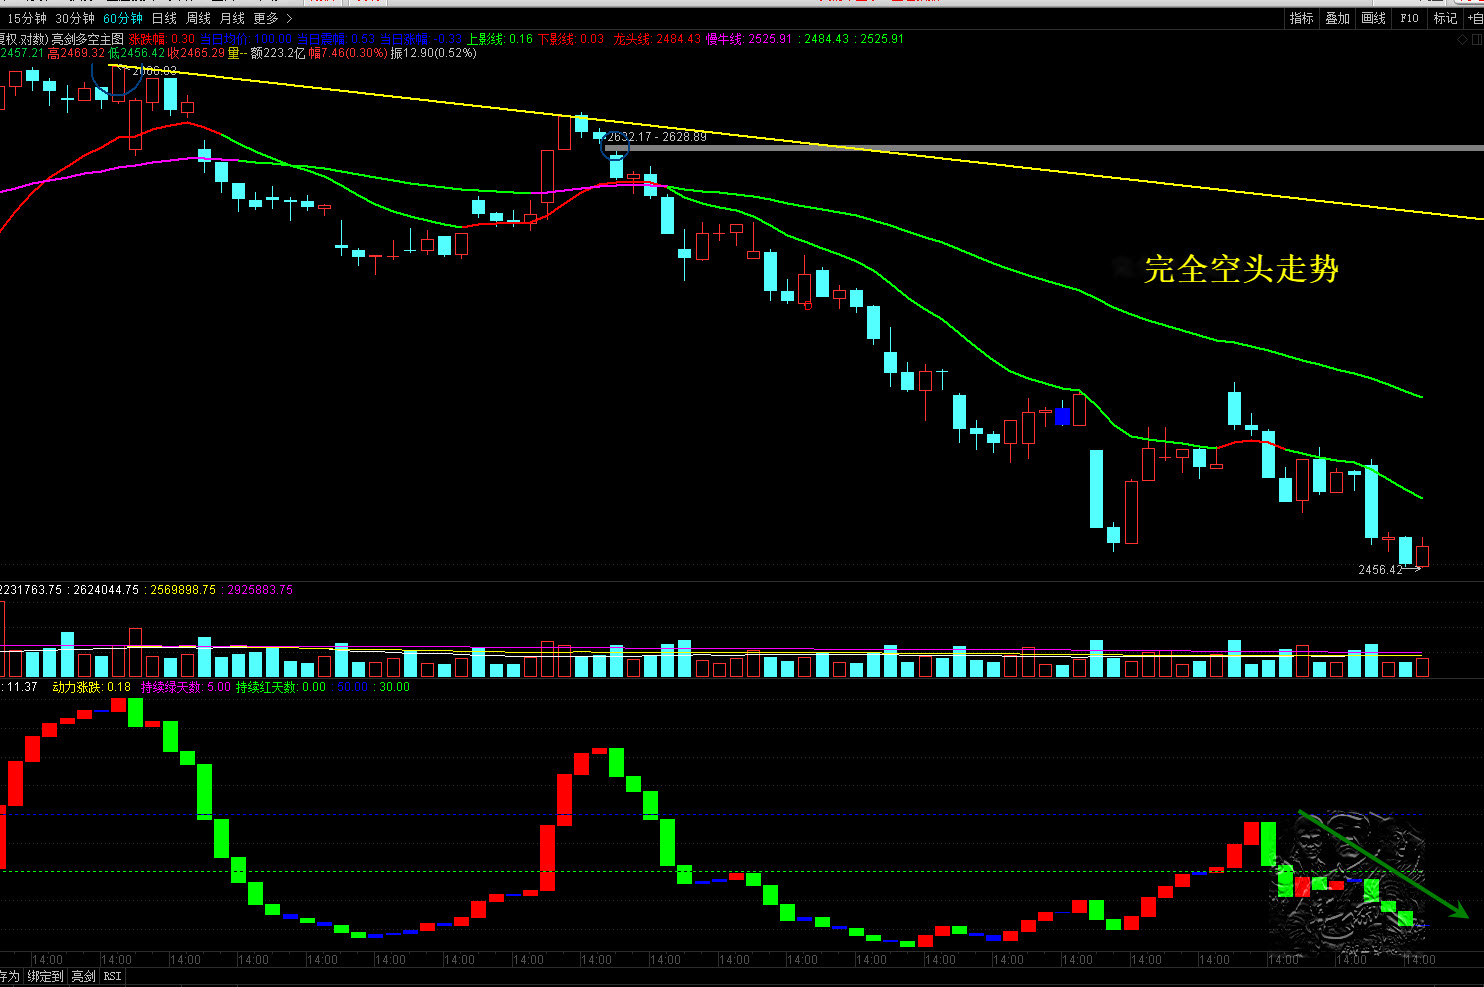
Task: Click the 亮剑多空主图 indicator title
Action: coord(88,39)
